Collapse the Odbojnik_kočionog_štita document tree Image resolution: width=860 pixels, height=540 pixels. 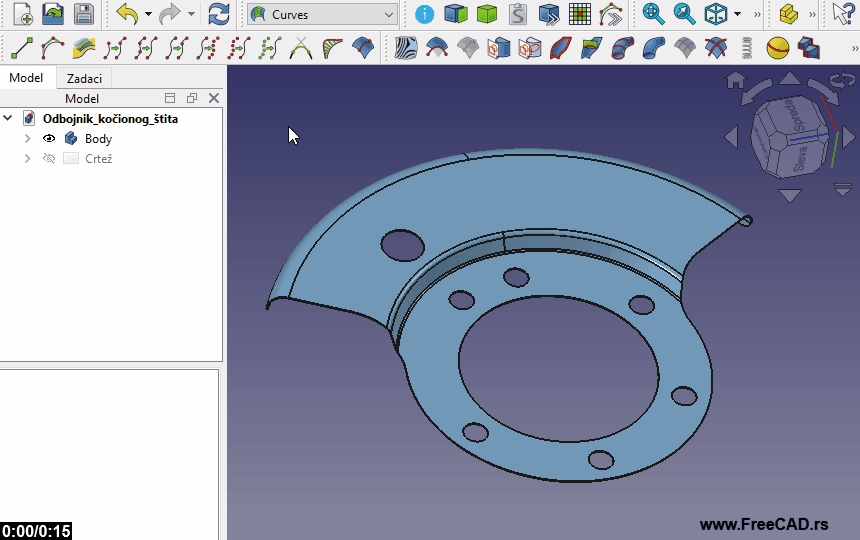(x=8, y=118)
